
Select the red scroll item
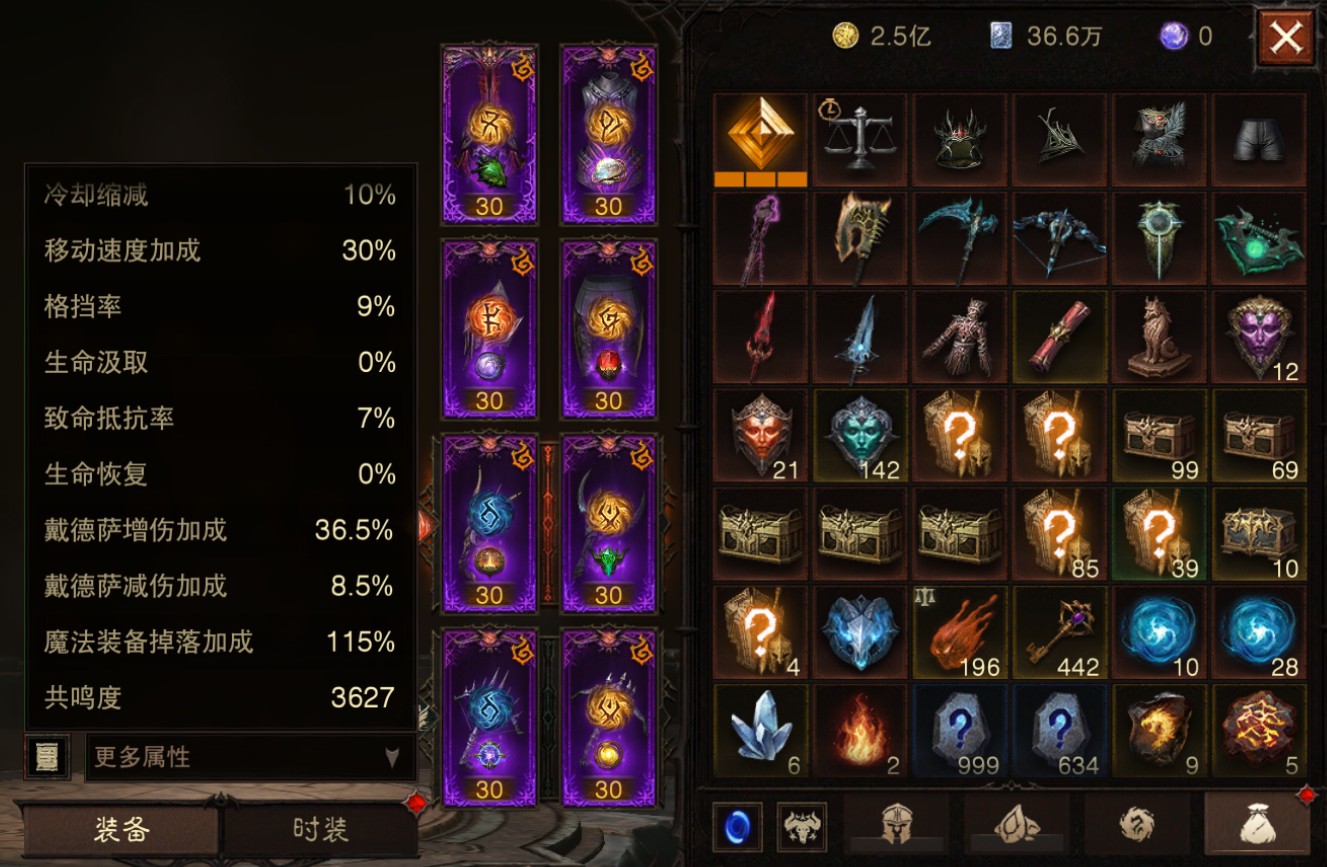coord(1059,337)
